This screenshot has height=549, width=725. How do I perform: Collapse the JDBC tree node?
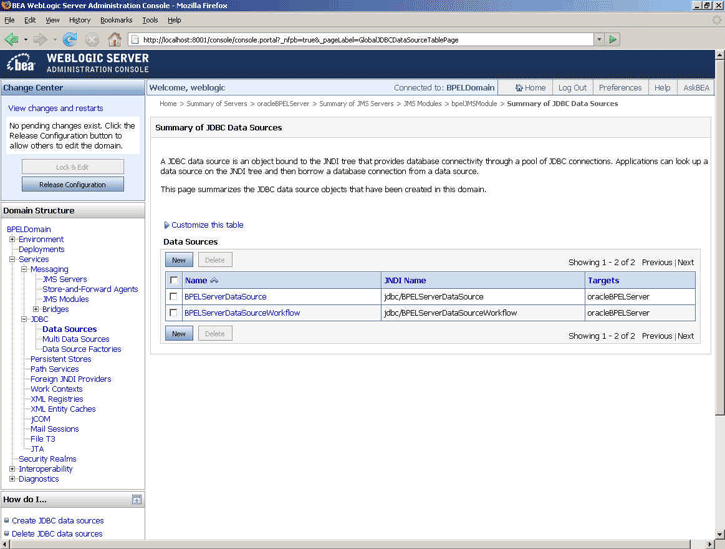click(x=24, y=319)
